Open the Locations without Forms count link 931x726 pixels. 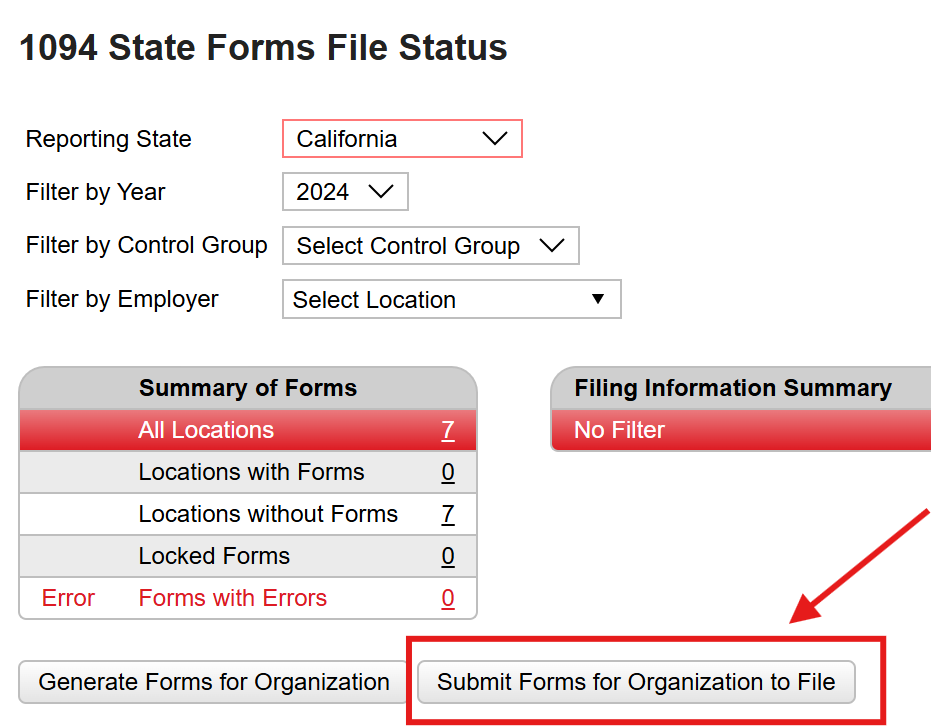click(x=447, y=513)
